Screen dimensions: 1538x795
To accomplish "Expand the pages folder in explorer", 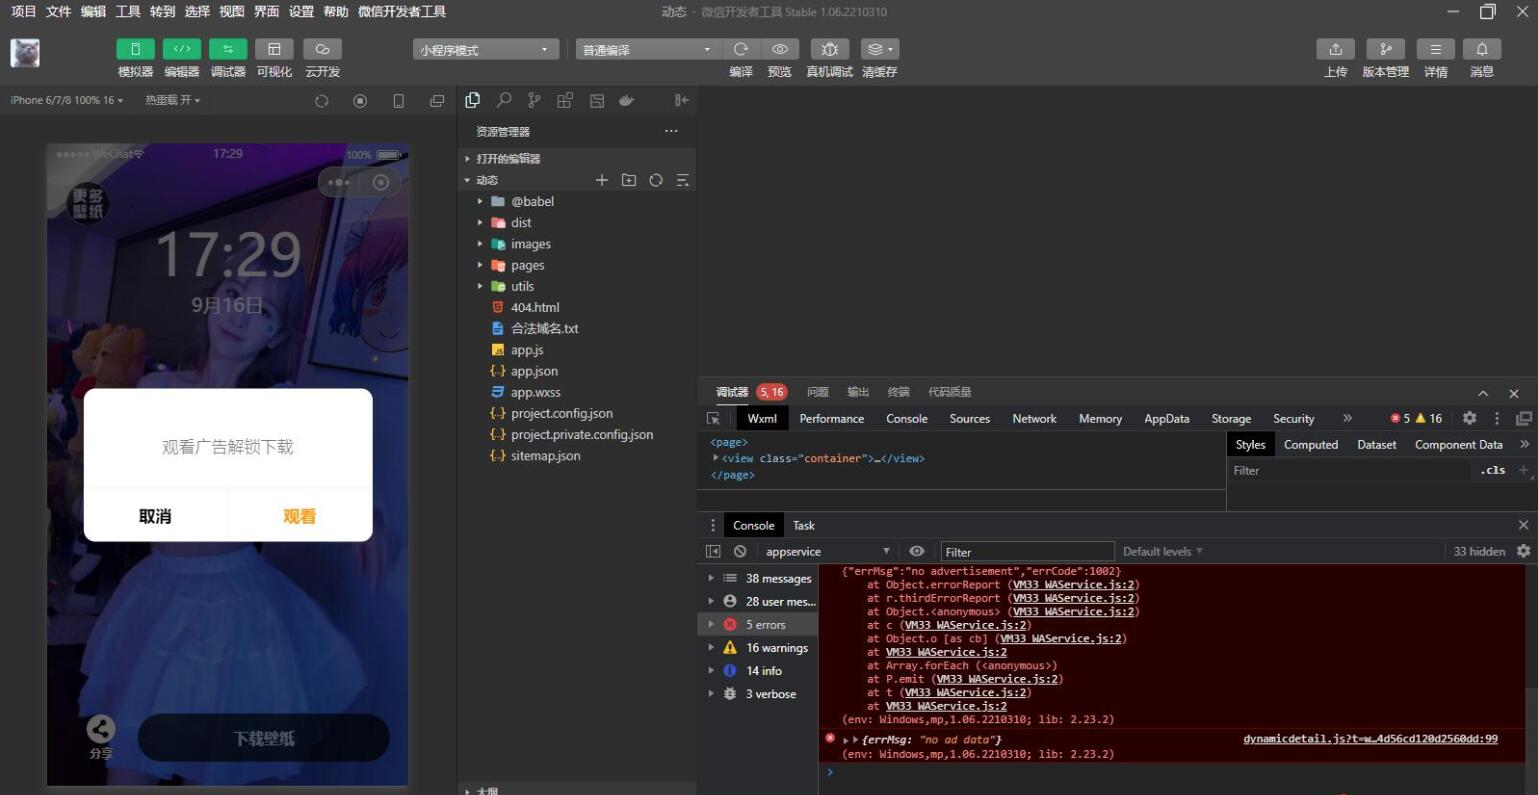I will (x=527, y=265).
